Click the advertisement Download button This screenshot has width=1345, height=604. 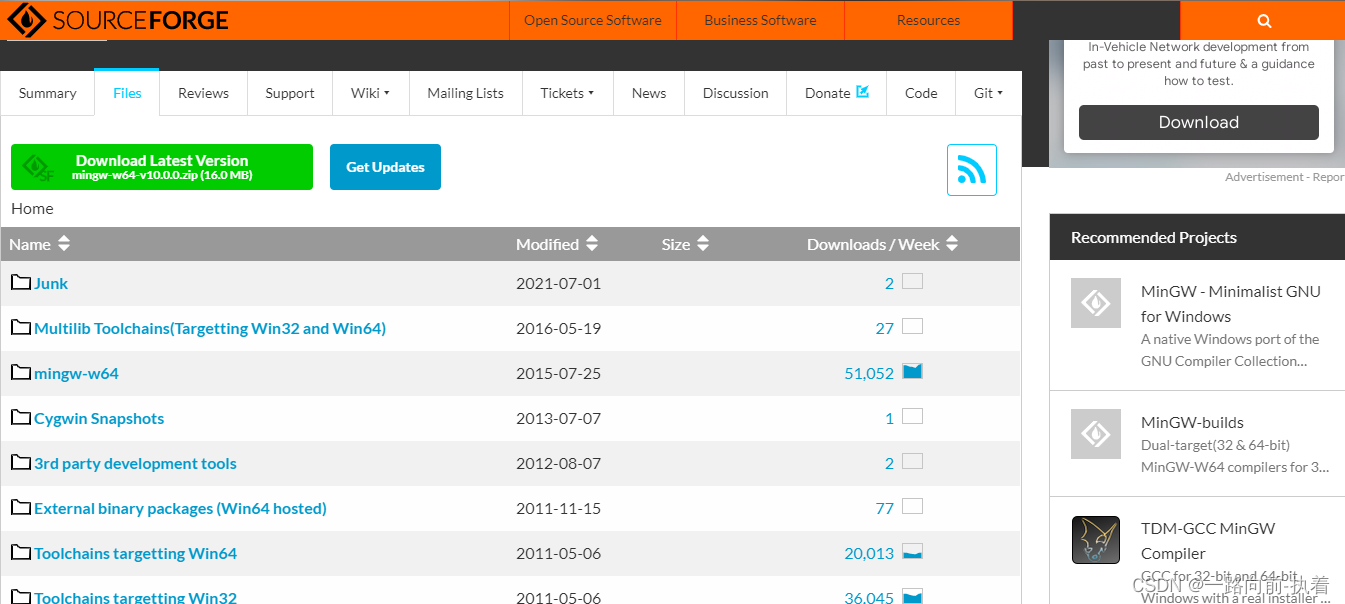[1198, 122]
